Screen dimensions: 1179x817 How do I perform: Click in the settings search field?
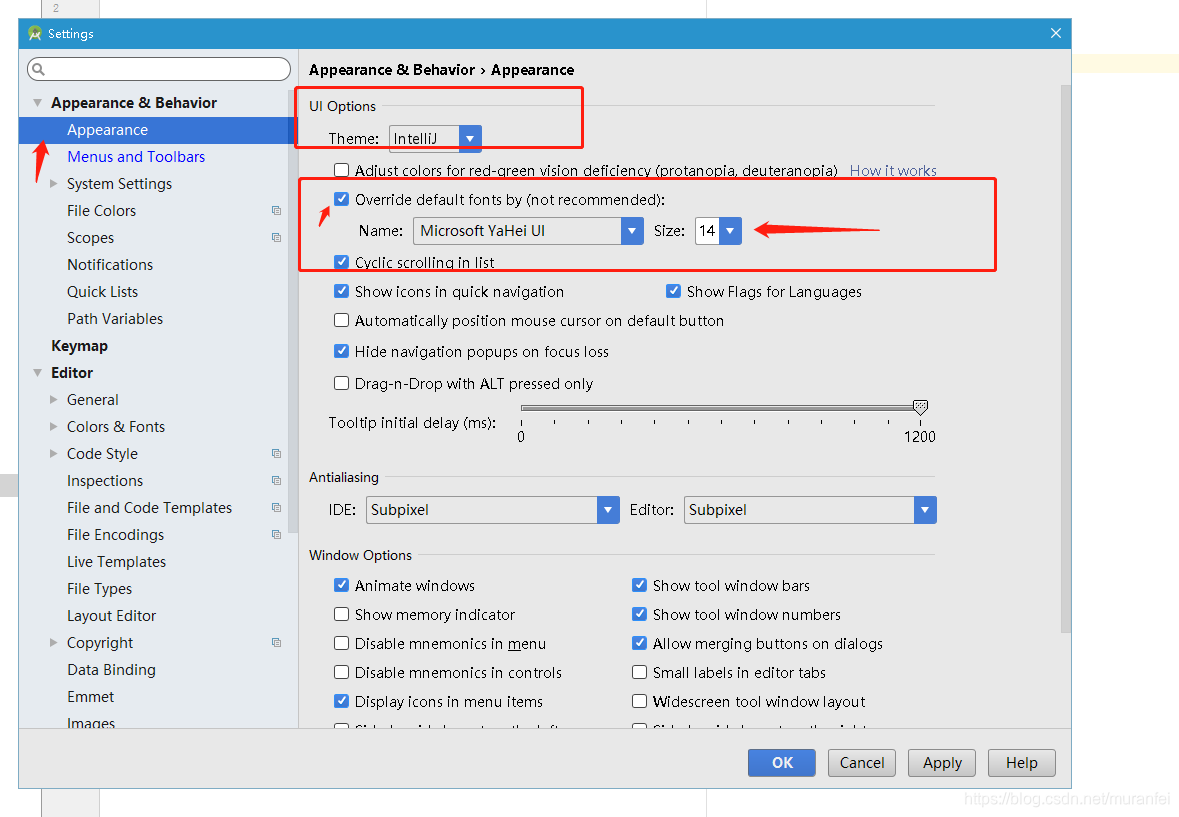coord(159,69)
